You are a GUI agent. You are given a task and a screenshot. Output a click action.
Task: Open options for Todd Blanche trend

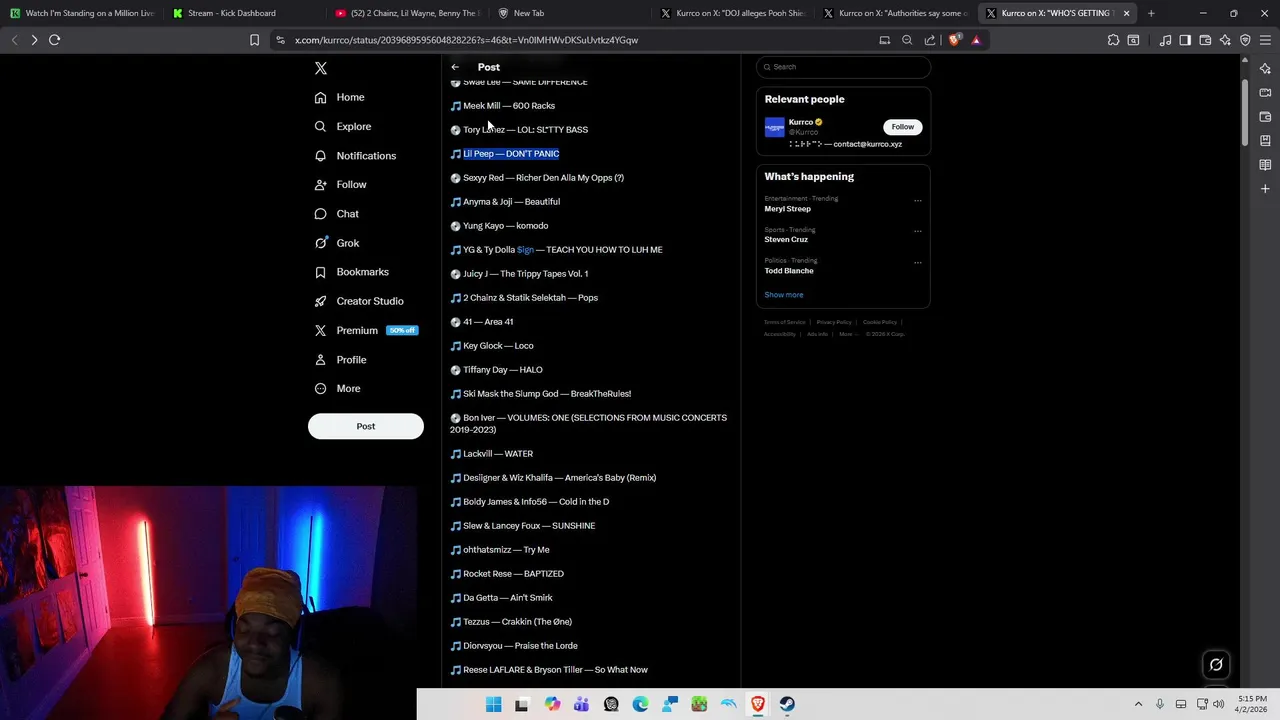(x=917, y=262)
